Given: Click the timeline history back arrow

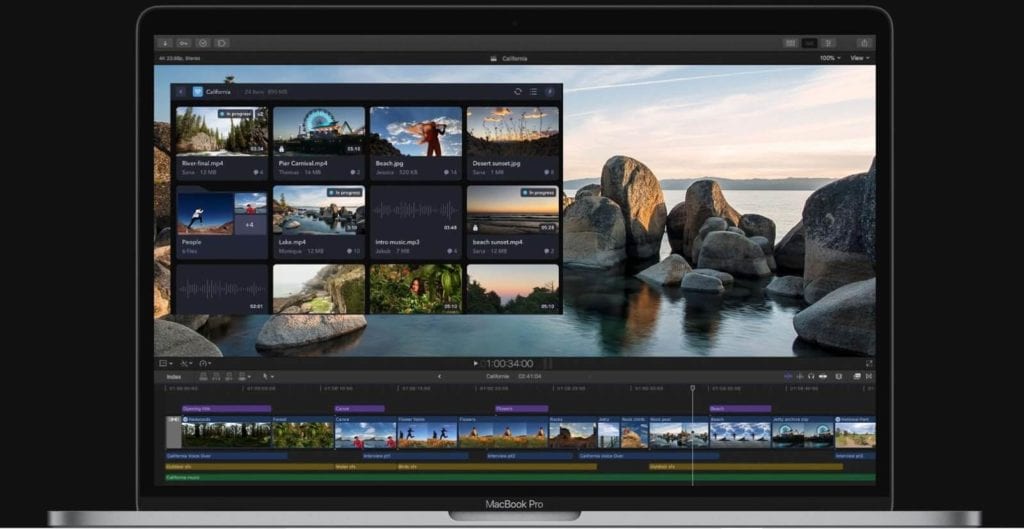Looking at the screenshot, I should [x=439, y=377].
